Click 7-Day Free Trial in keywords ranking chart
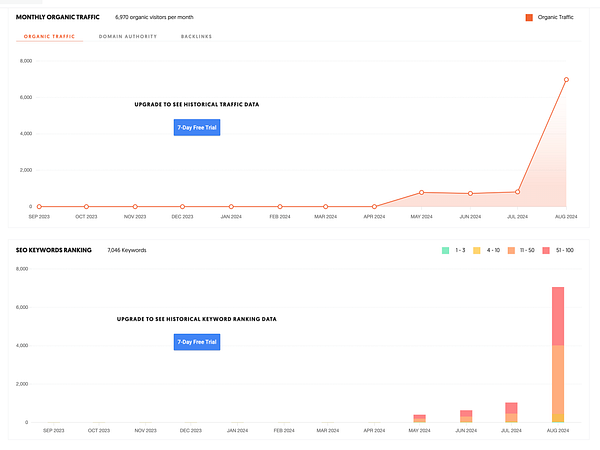Screen dimensions: 600x450 tap(197, 342)
